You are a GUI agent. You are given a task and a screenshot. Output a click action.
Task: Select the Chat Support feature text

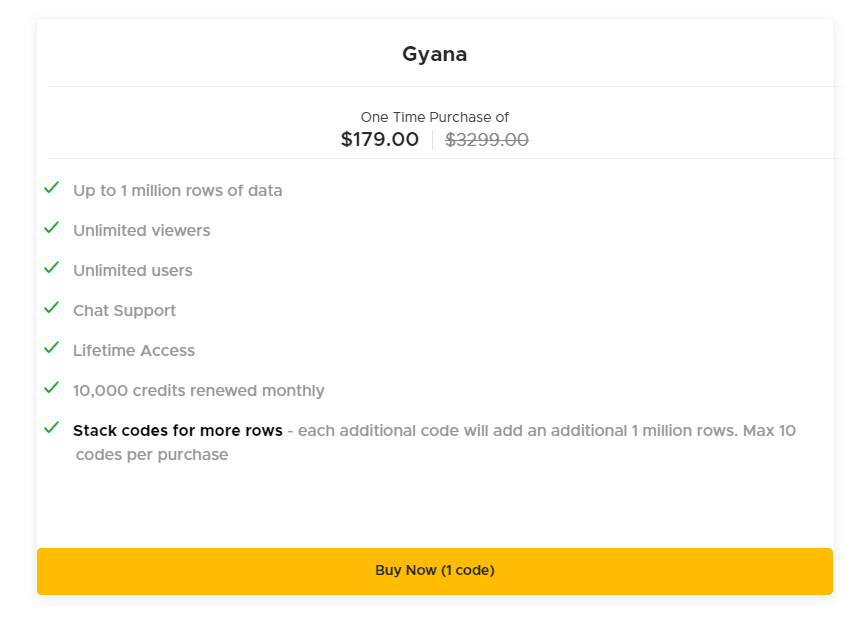tap(124, 310)
